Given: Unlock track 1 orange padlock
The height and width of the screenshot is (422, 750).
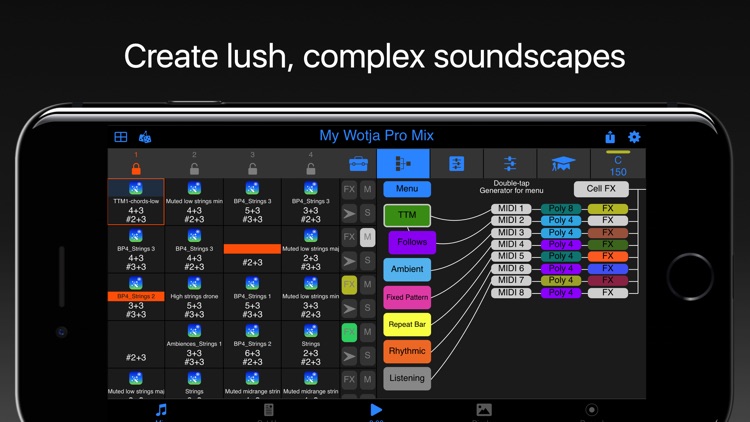Looking at the screenshot, I should click(x=136, y=168).
